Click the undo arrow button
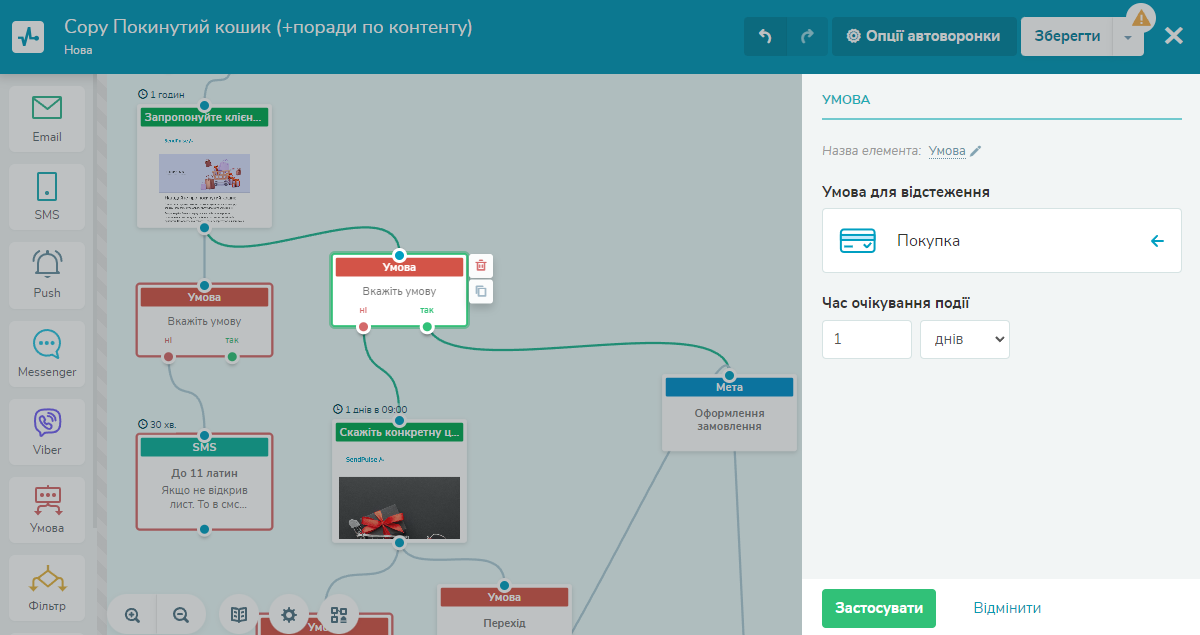This screenshot has height=635, width=1200. pyautogui.click(x=765, y=36)
